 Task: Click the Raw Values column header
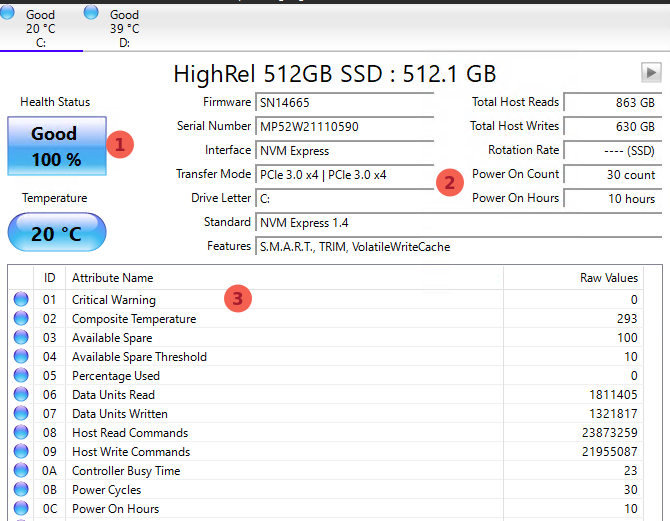point(608,277)
